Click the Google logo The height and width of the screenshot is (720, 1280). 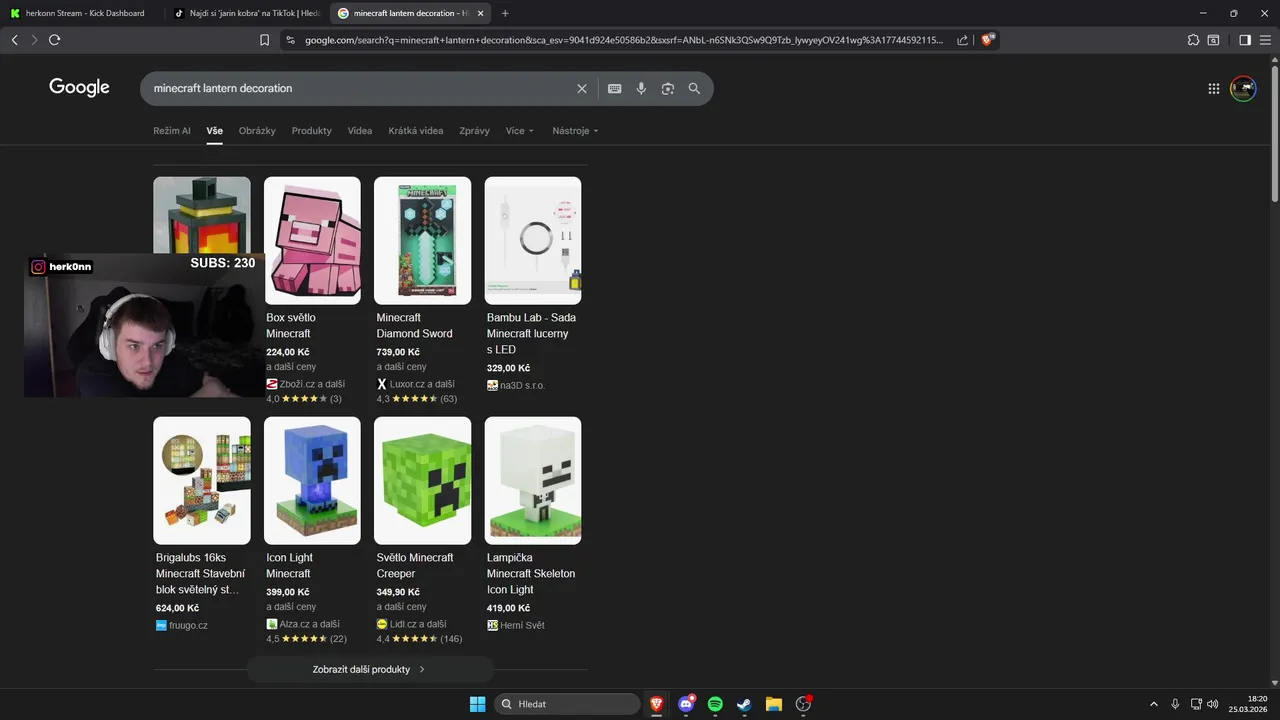(79, 88)
